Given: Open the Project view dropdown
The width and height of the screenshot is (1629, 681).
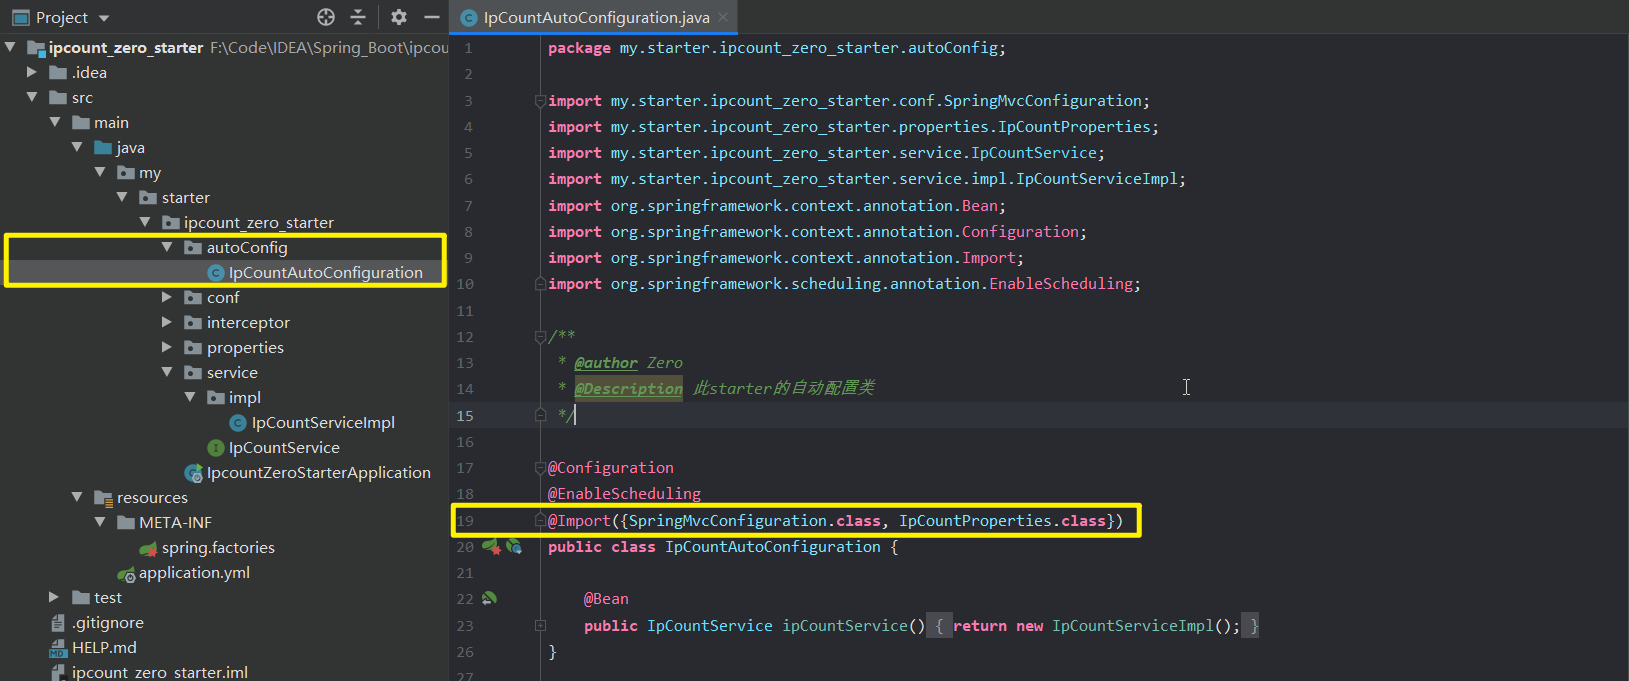Looking at the screenshot, I should click(104, 18).
